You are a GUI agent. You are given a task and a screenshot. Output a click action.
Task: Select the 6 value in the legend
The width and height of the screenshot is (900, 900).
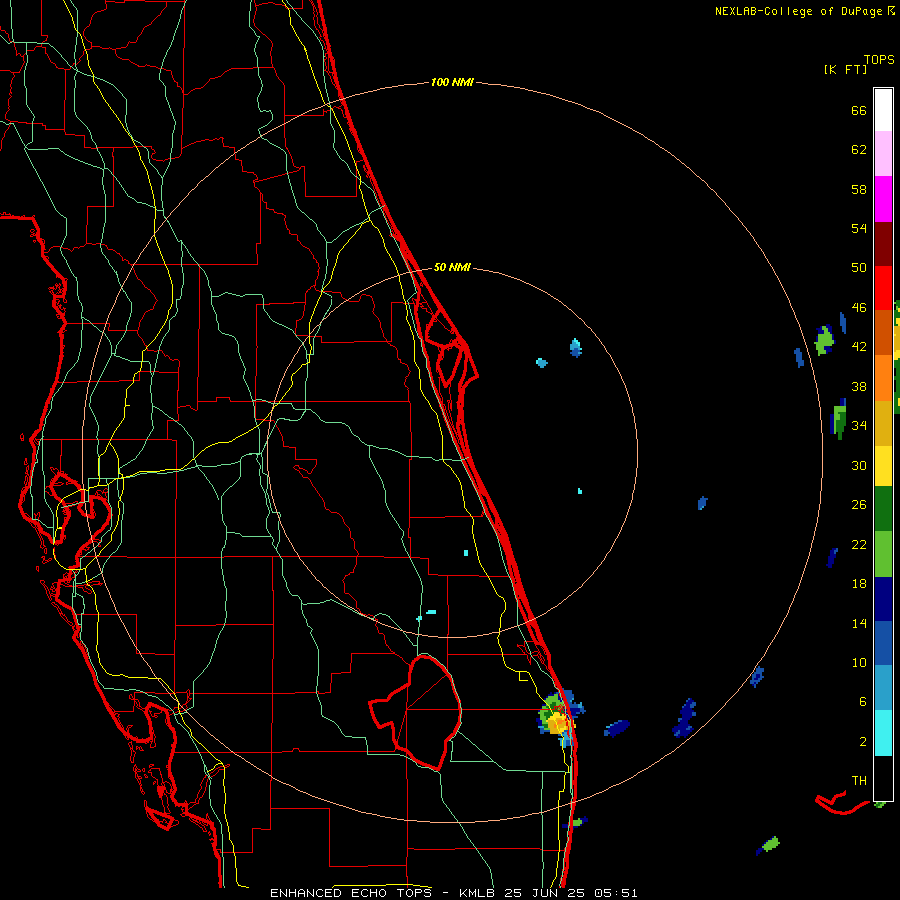click(863, 701)
